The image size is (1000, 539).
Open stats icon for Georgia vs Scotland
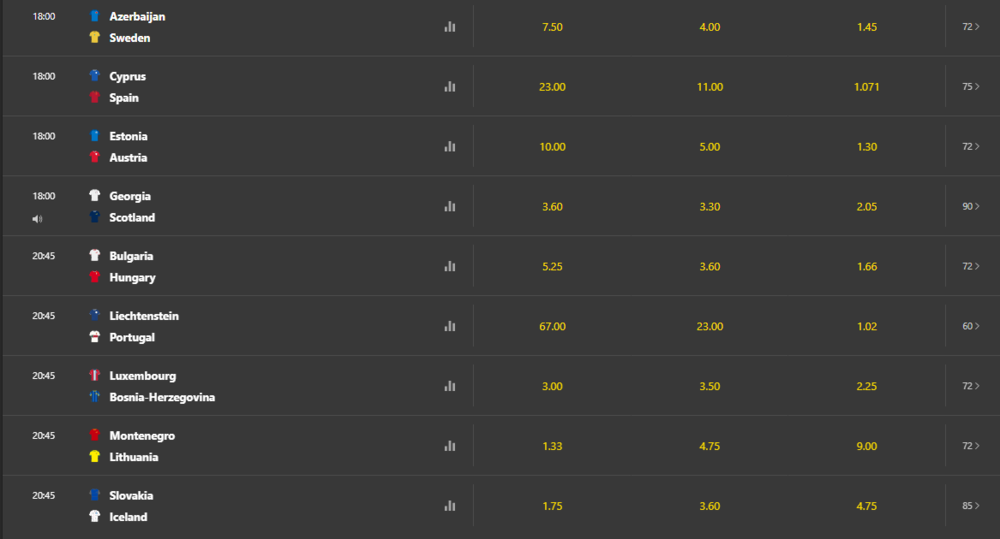(450, 207)
